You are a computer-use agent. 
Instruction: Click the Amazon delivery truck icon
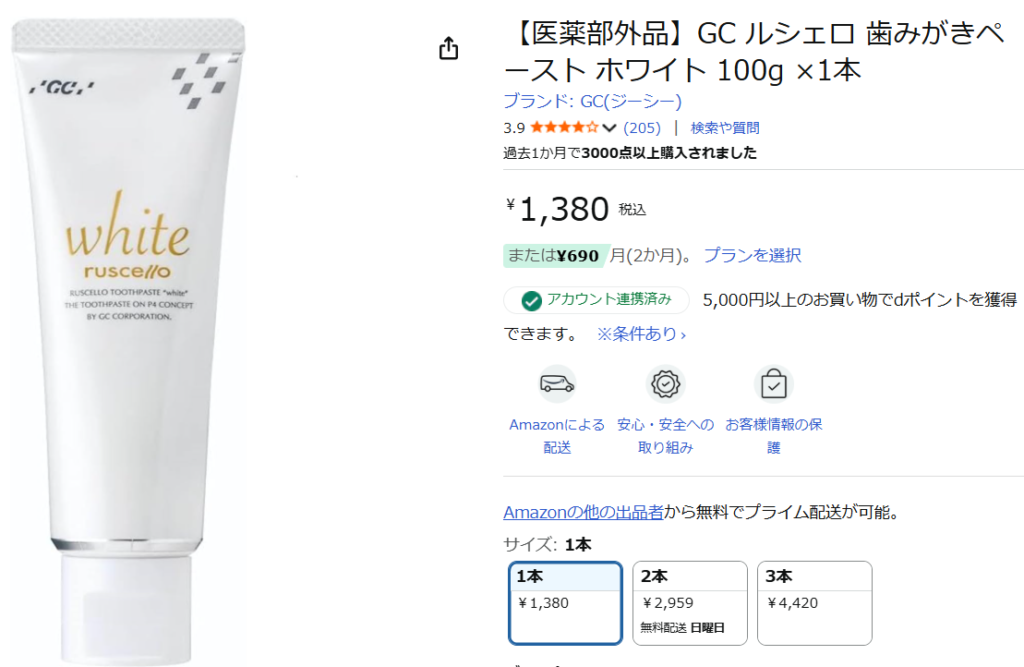tap(557, 383)
